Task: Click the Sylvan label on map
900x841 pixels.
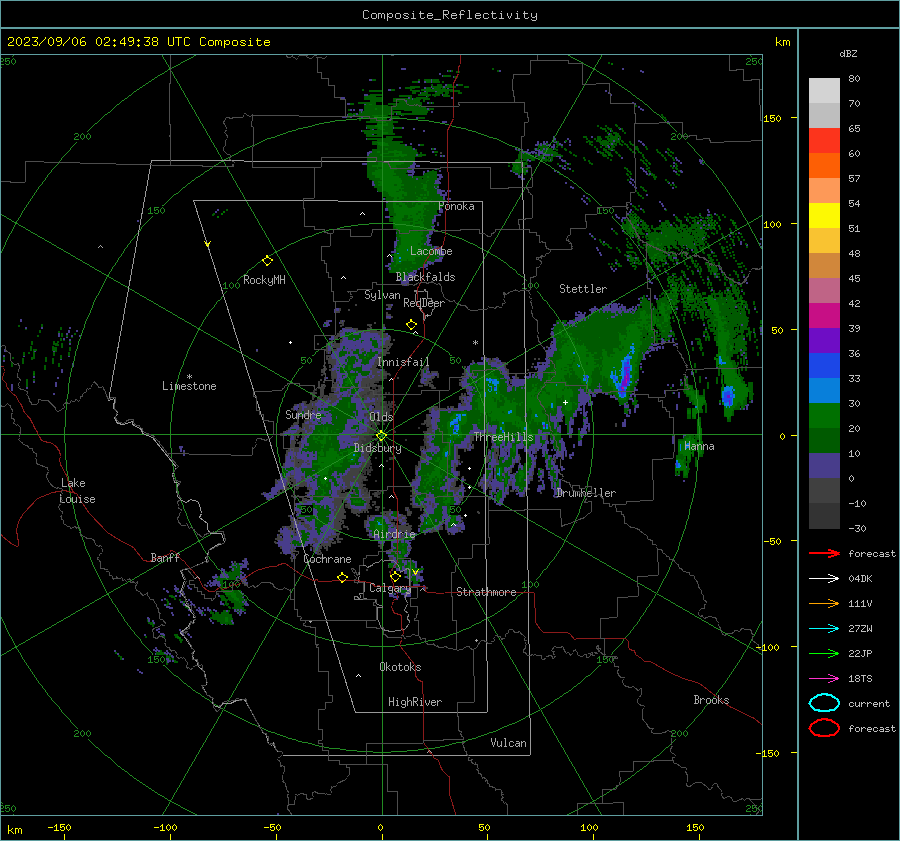Action: (x=382, y=295)
